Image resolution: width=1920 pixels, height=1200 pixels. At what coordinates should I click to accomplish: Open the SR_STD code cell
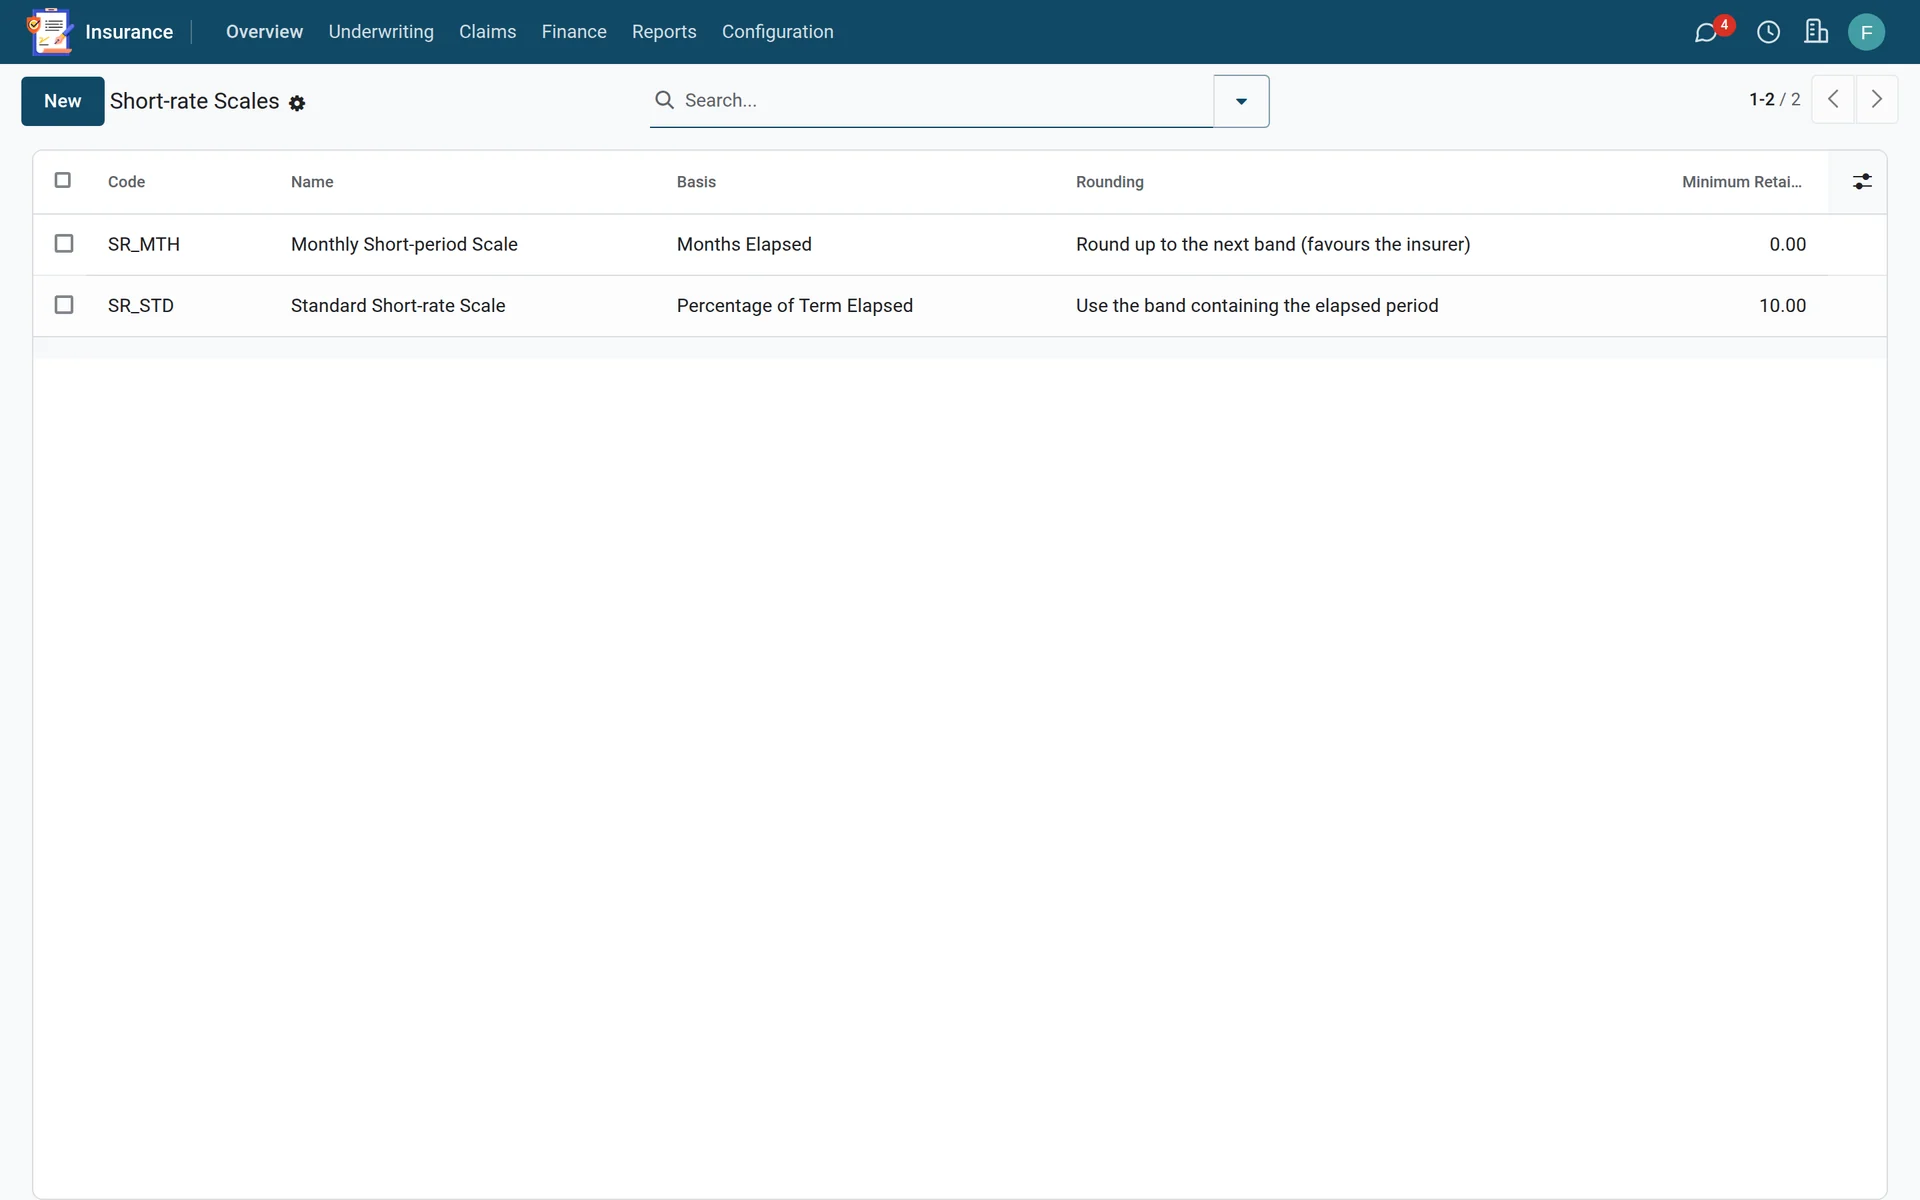tap(141, 306)
